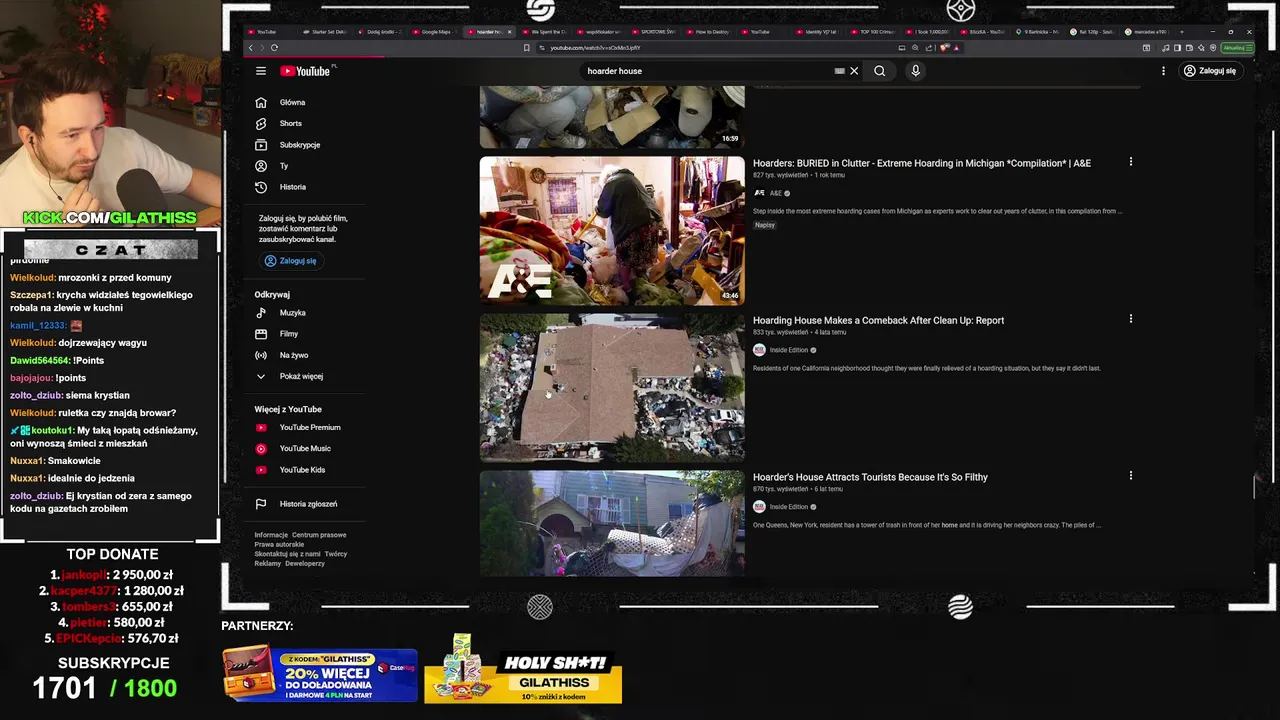Open A&E channel link

point(776,193)
